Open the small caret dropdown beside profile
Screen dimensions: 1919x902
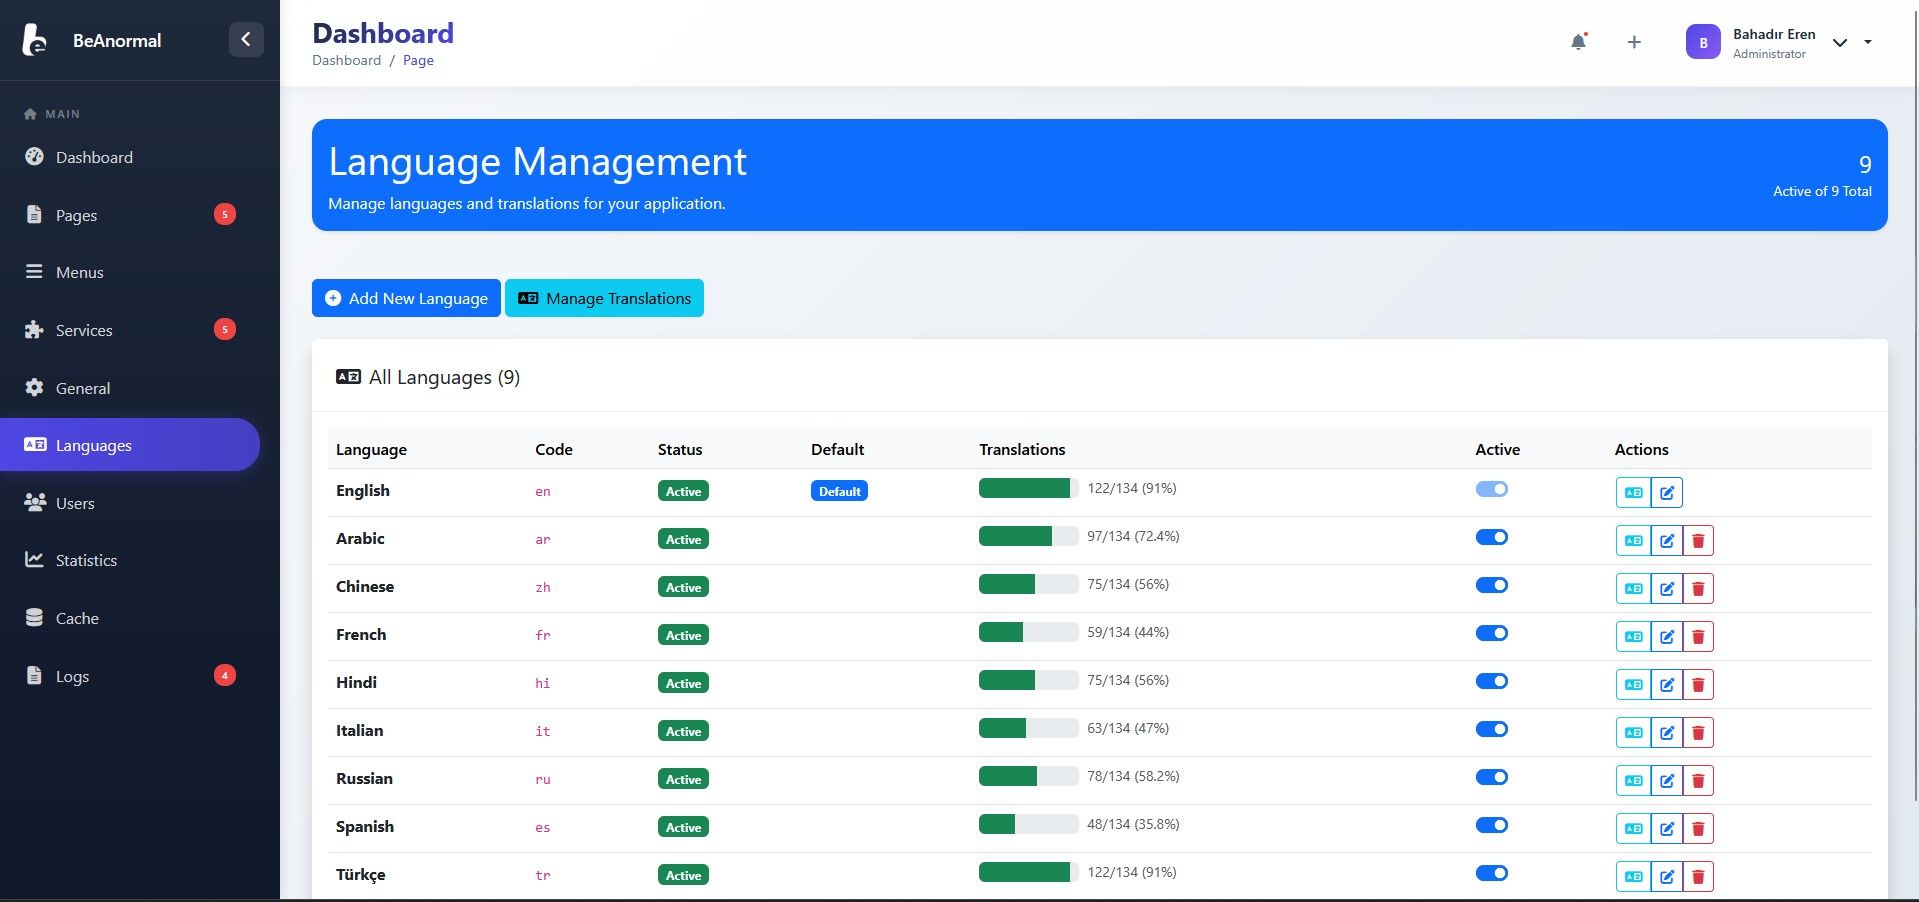pyautogui.click(x=1867, y=42)
